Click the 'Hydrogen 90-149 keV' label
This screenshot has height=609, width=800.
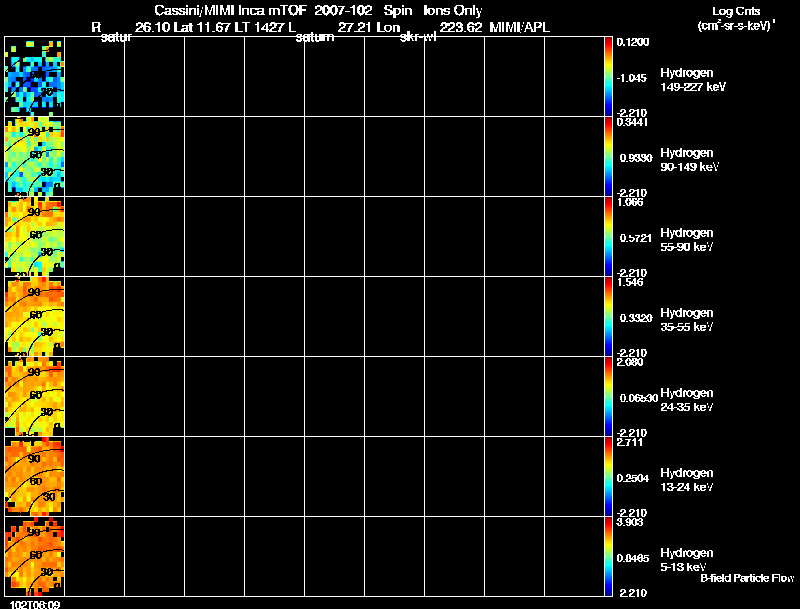[x=689, y=160]
